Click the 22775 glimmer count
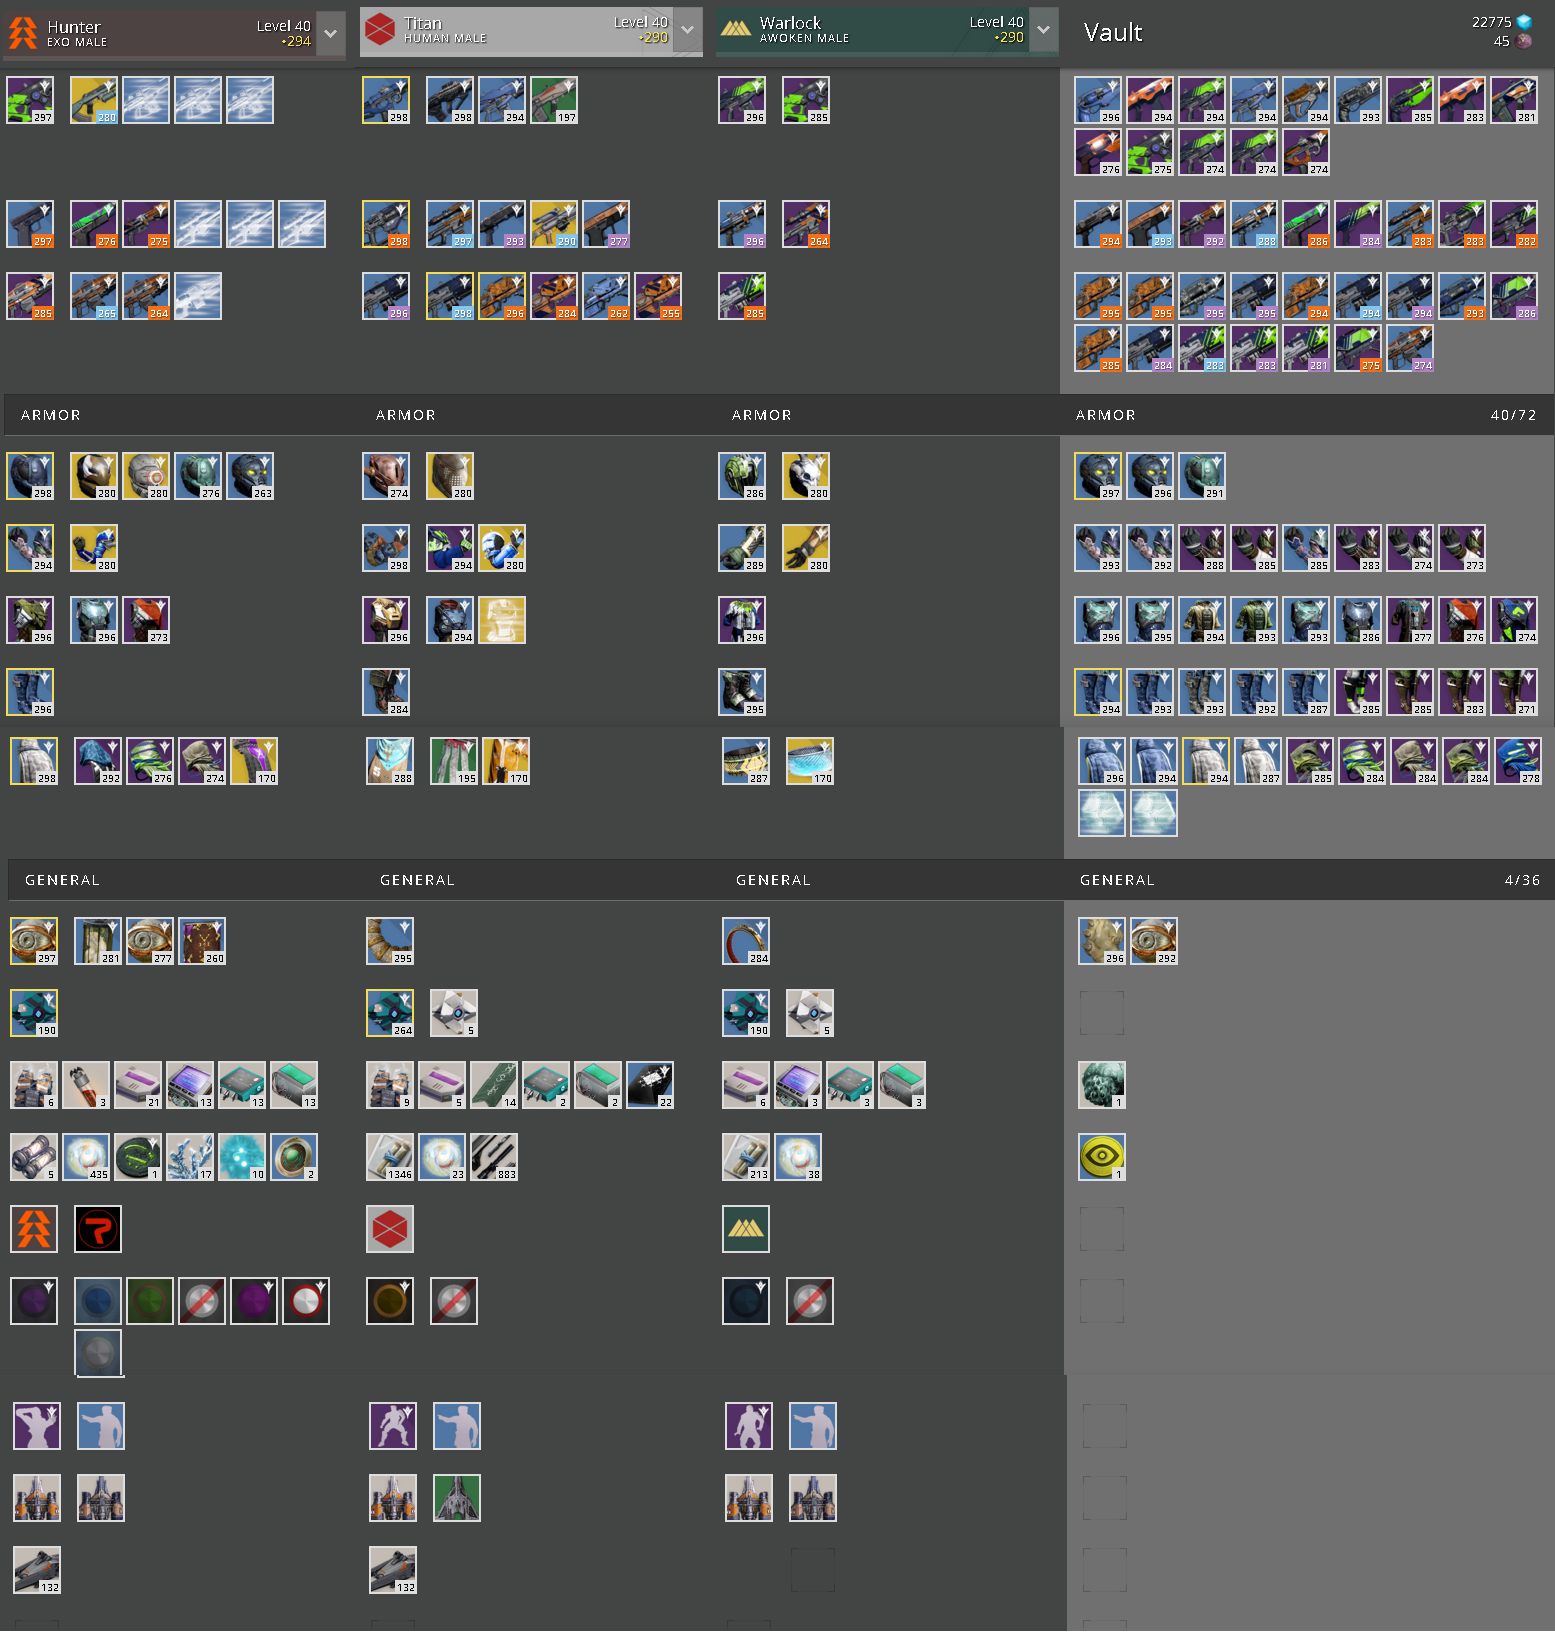Viewport: 1555px width, 1632px height. 1491,22
